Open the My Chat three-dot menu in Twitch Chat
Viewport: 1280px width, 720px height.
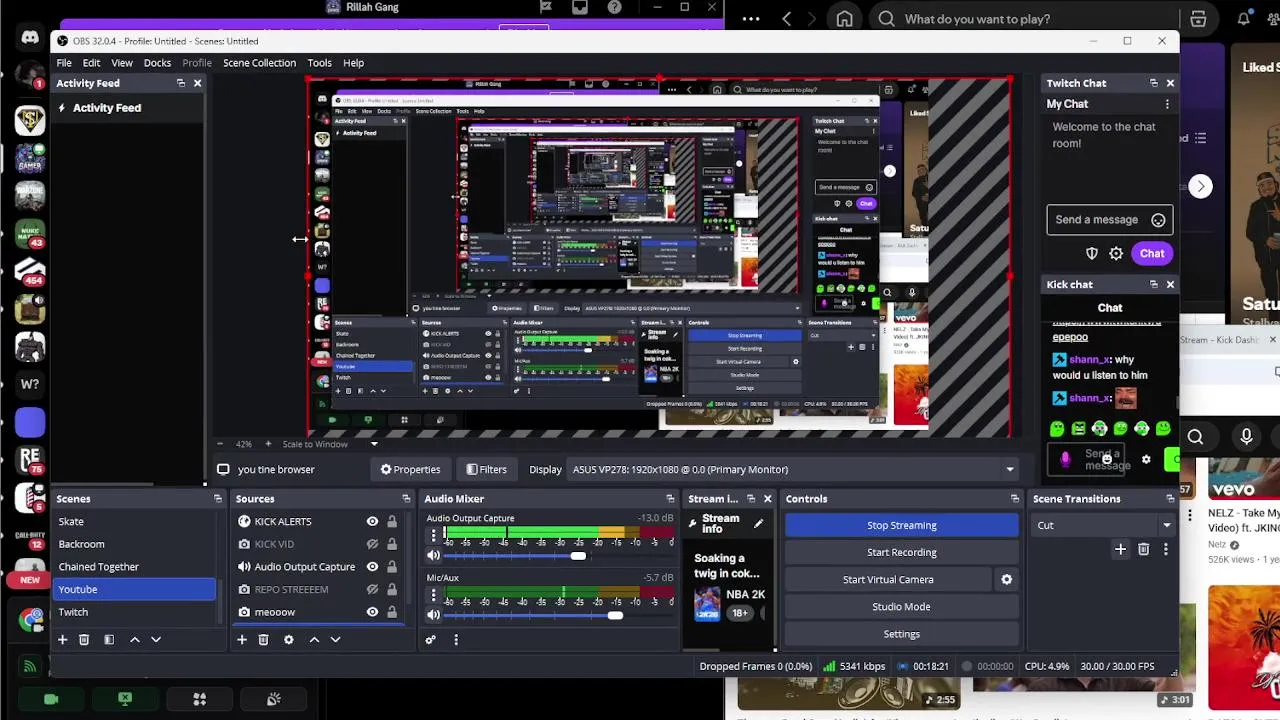click(1167, 104)
